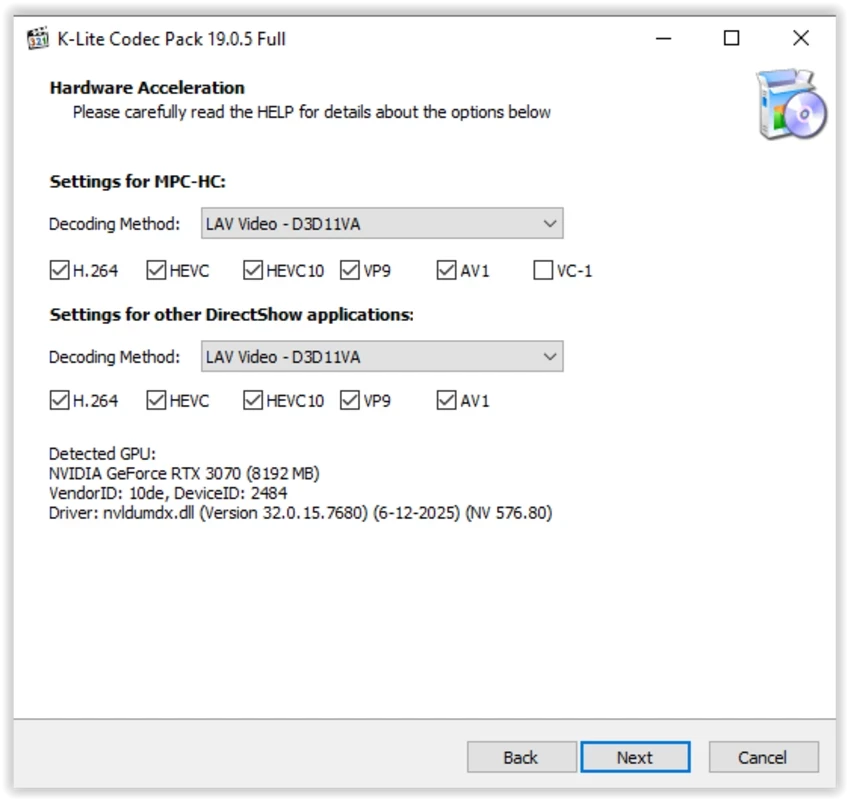Click the installer disc logo in the header

(x=791, y=105)
